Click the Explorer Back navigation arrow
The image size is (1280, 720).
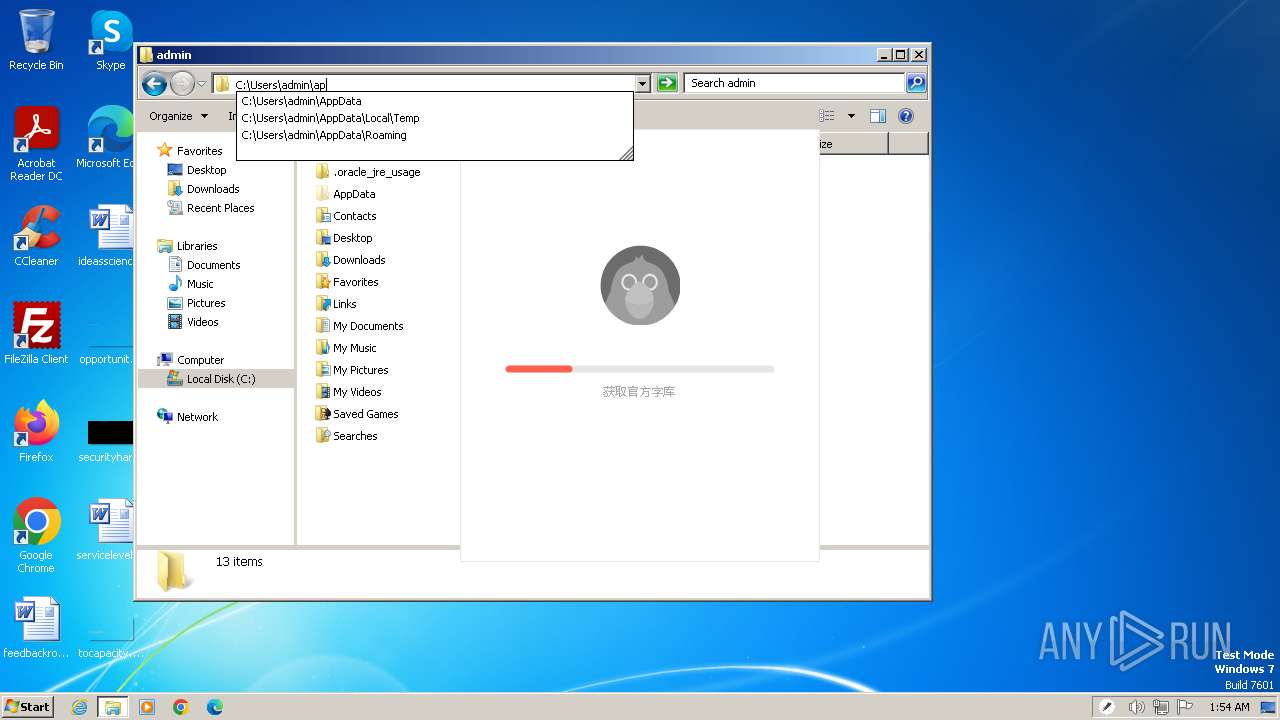click(x=154, y=83)
